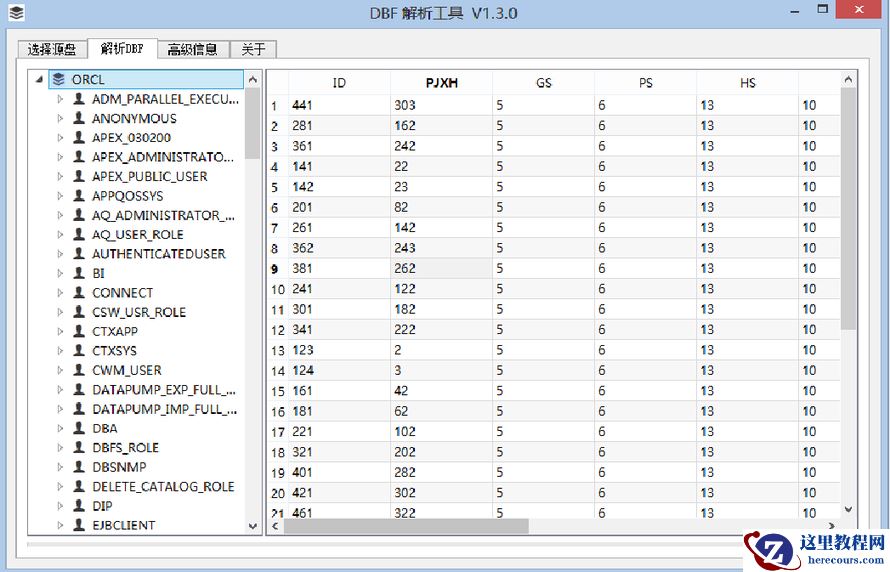Screen dimensions: 890x572
Task: Select PJXH cell value 282
Action: click(x=442, y=473)
